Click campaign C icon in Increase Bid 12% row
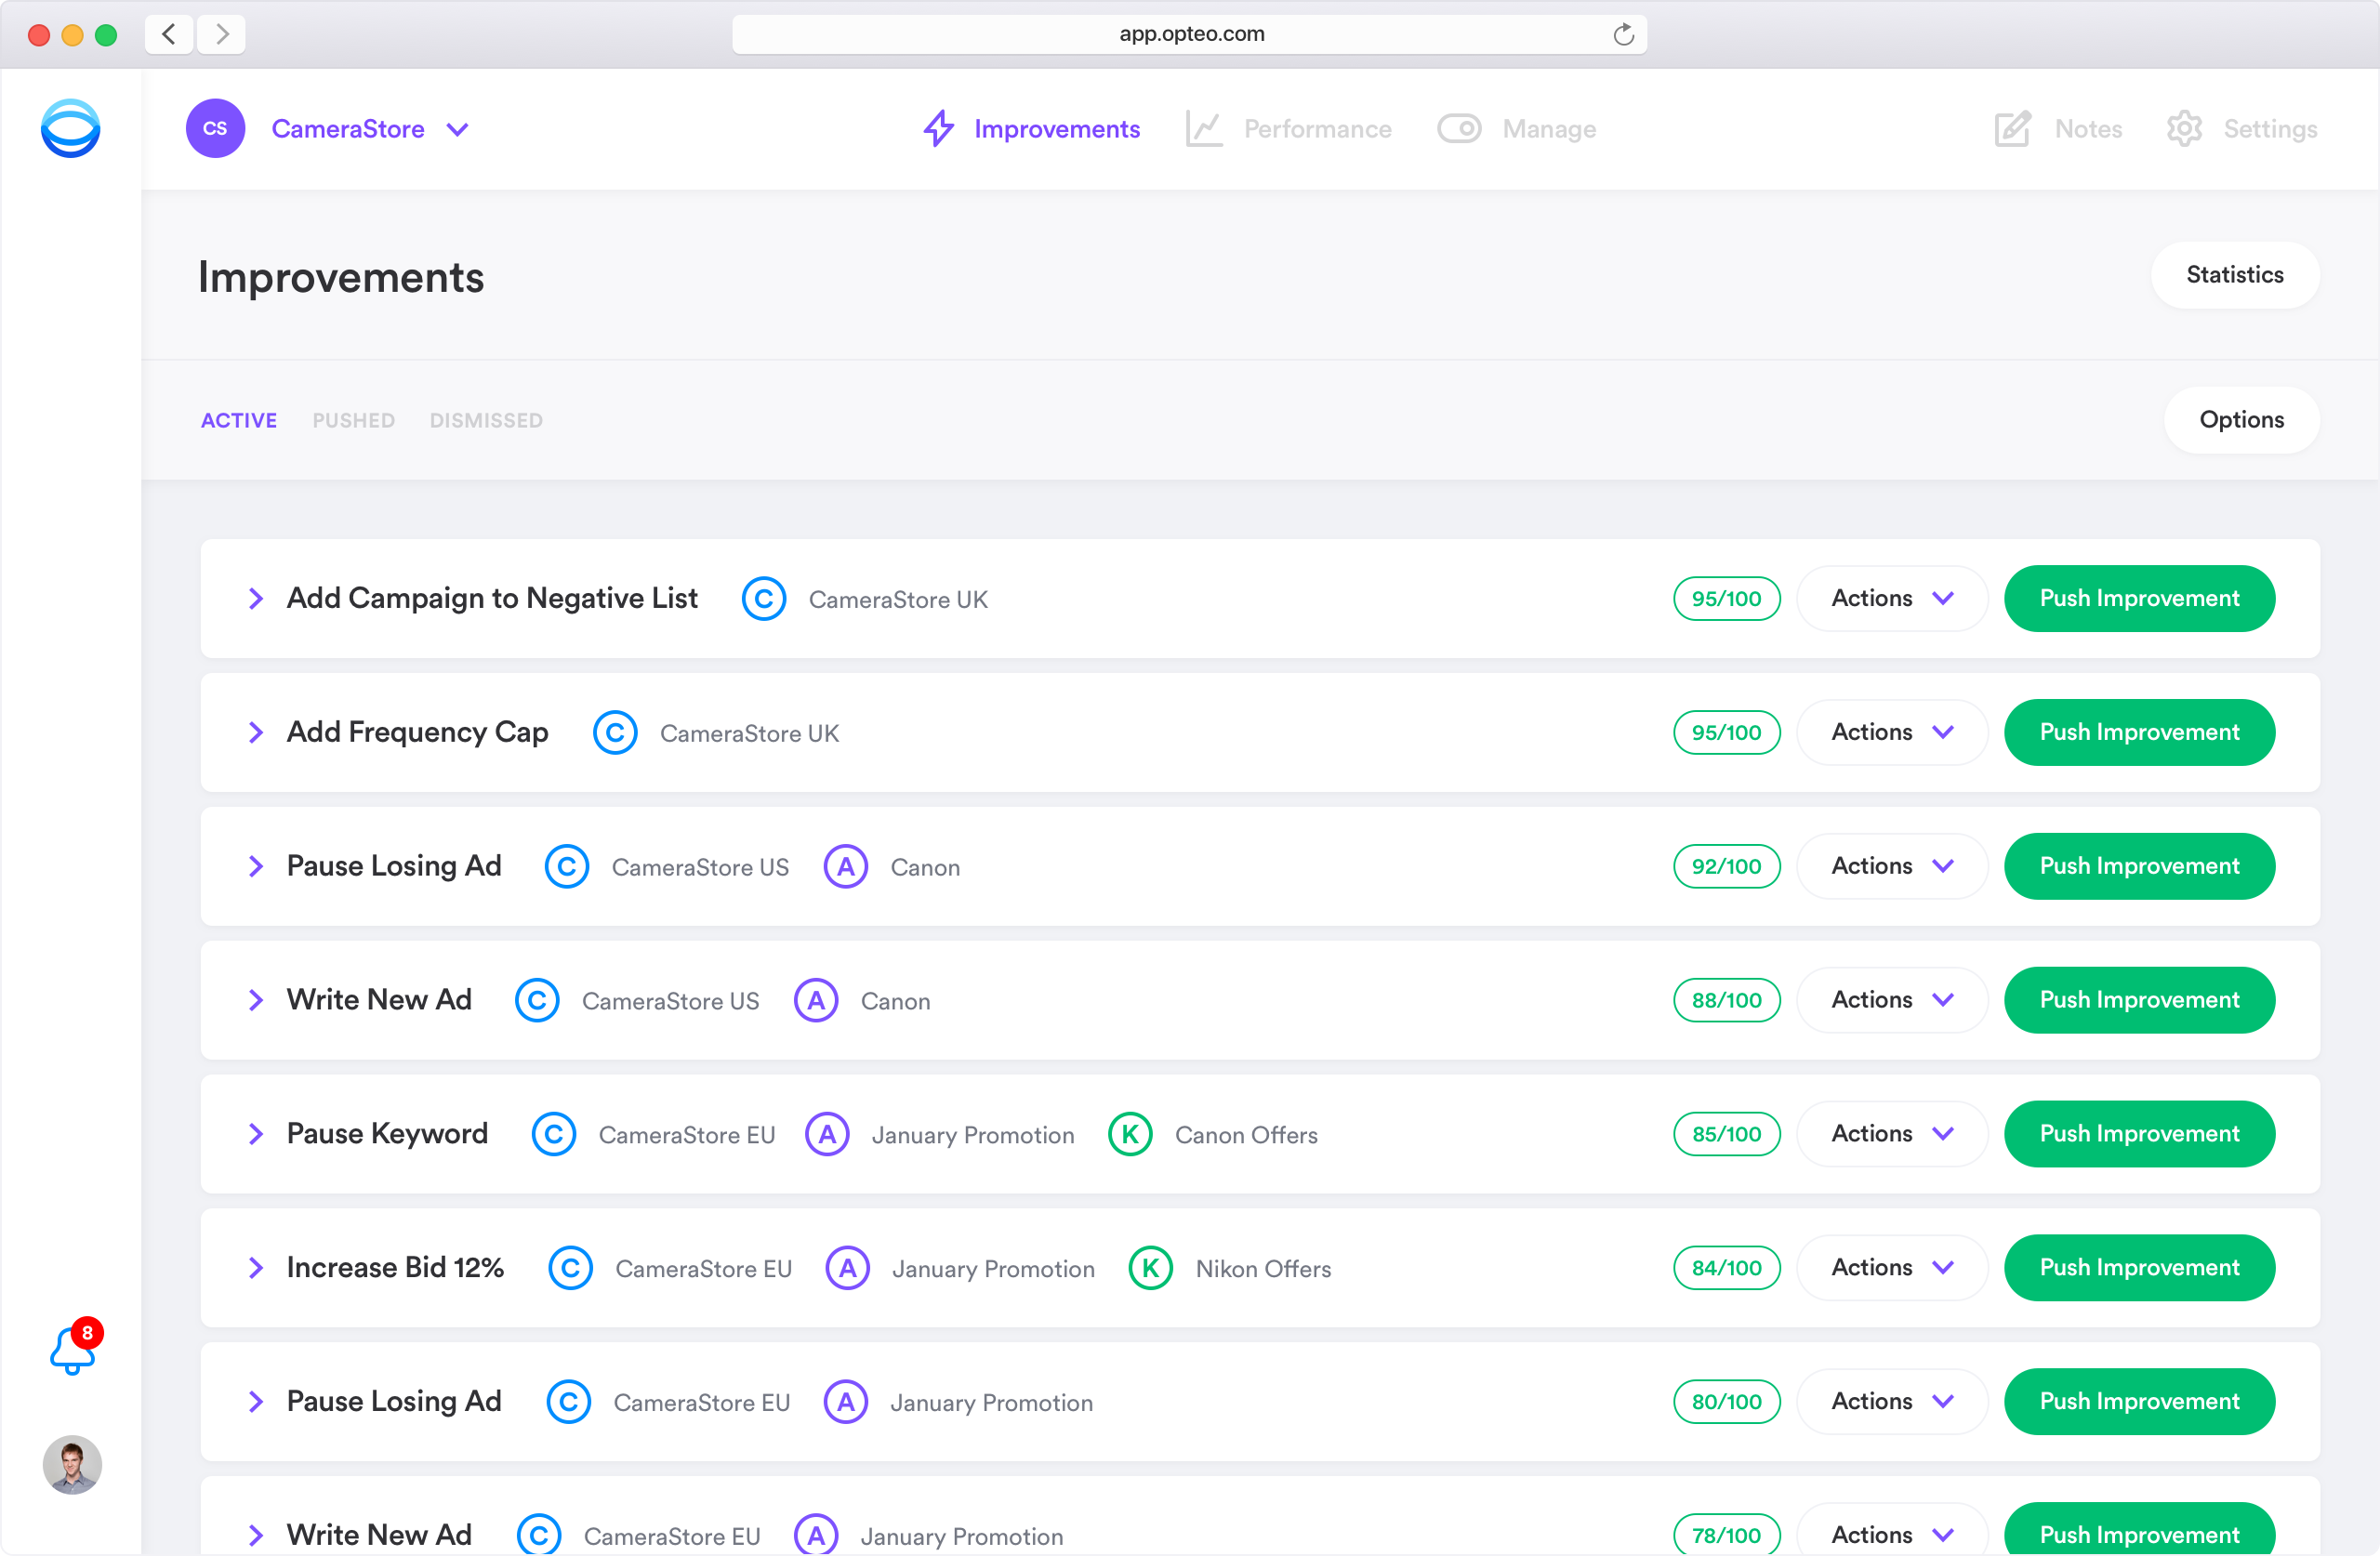The width and height of the screenshot is (2380, 1556). pyautogui.click(x=570, y=1268)
